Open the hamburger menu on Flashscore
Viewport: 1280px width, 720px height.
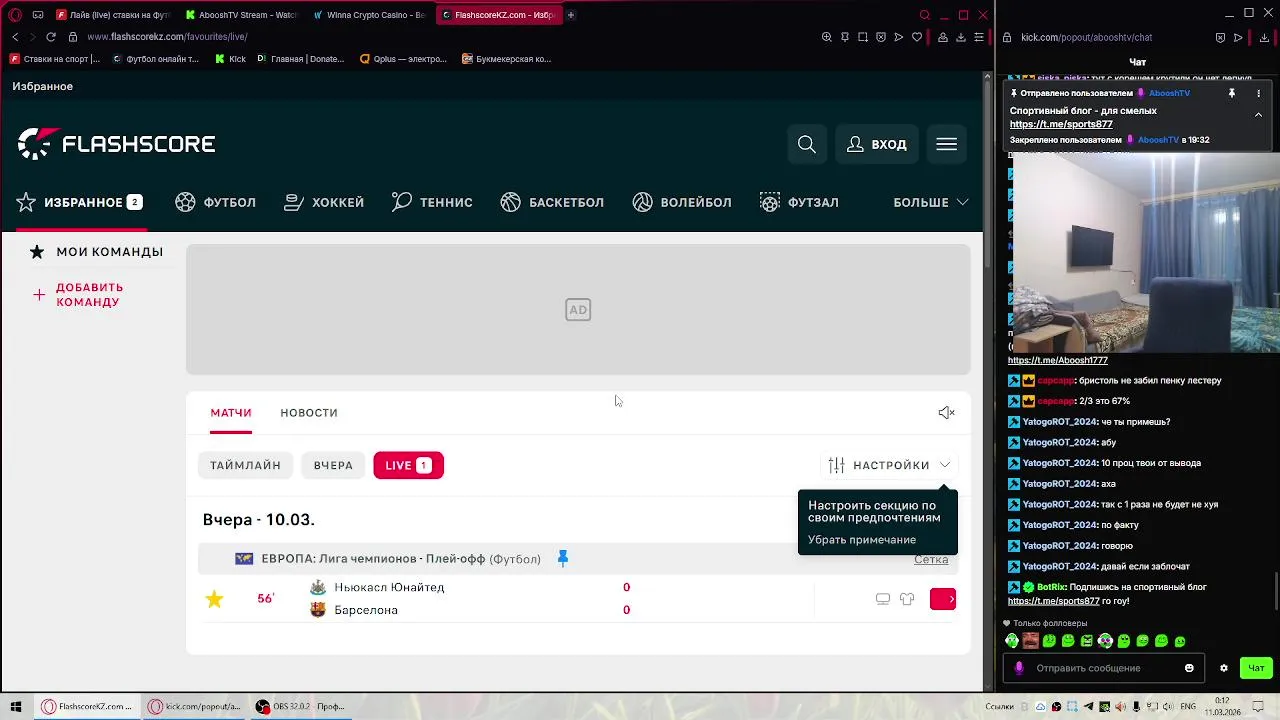[x=946, y=144]
